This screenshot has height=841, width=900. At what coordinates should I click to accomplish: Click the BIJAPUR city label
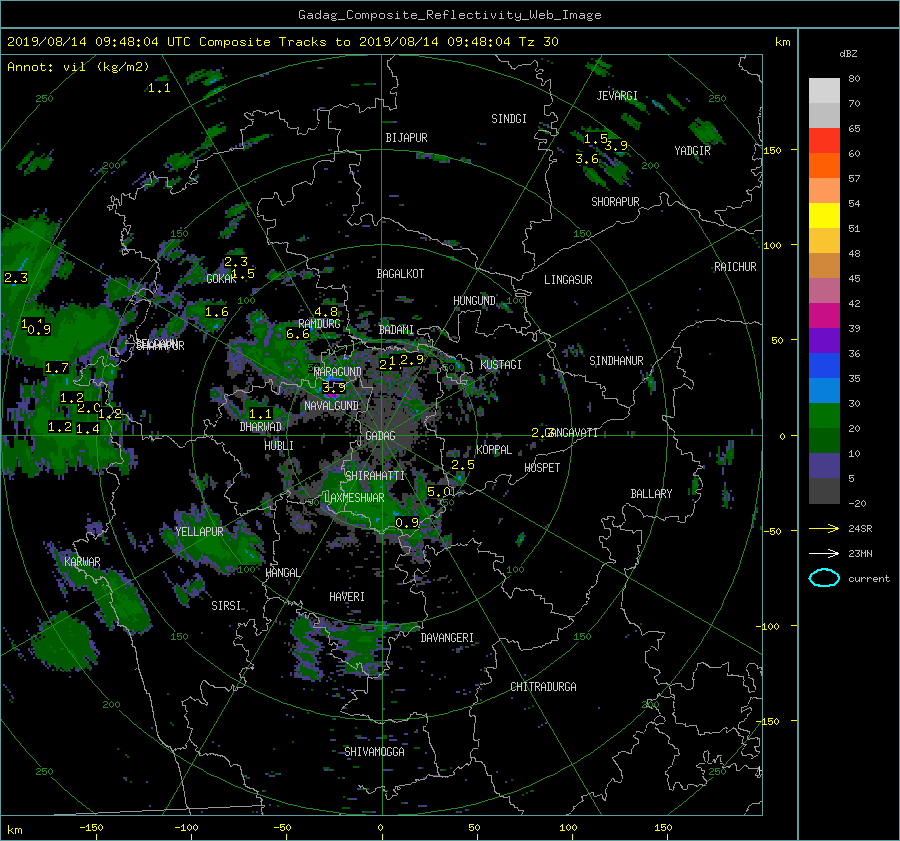(x=406, y=138)
